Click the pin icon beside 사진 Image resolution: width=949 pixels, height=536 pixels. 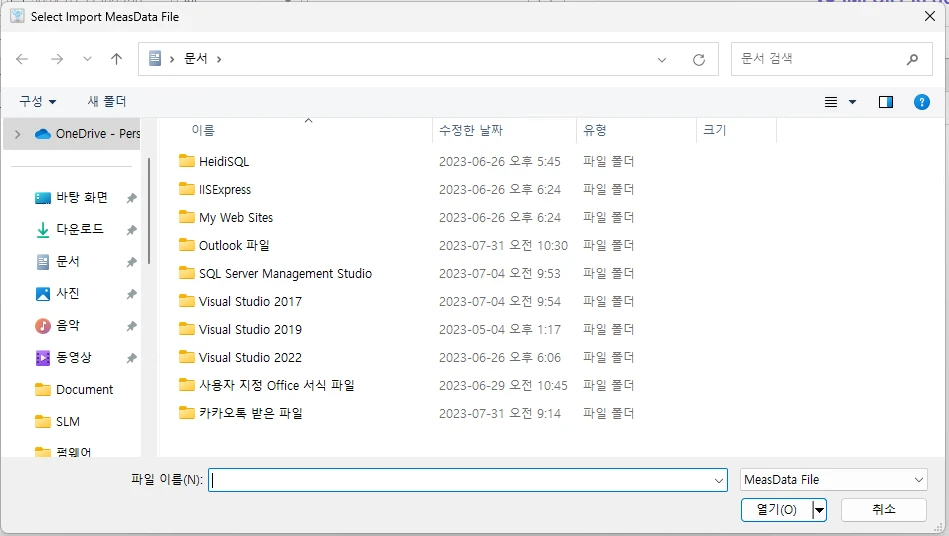[x=131, y=294]
